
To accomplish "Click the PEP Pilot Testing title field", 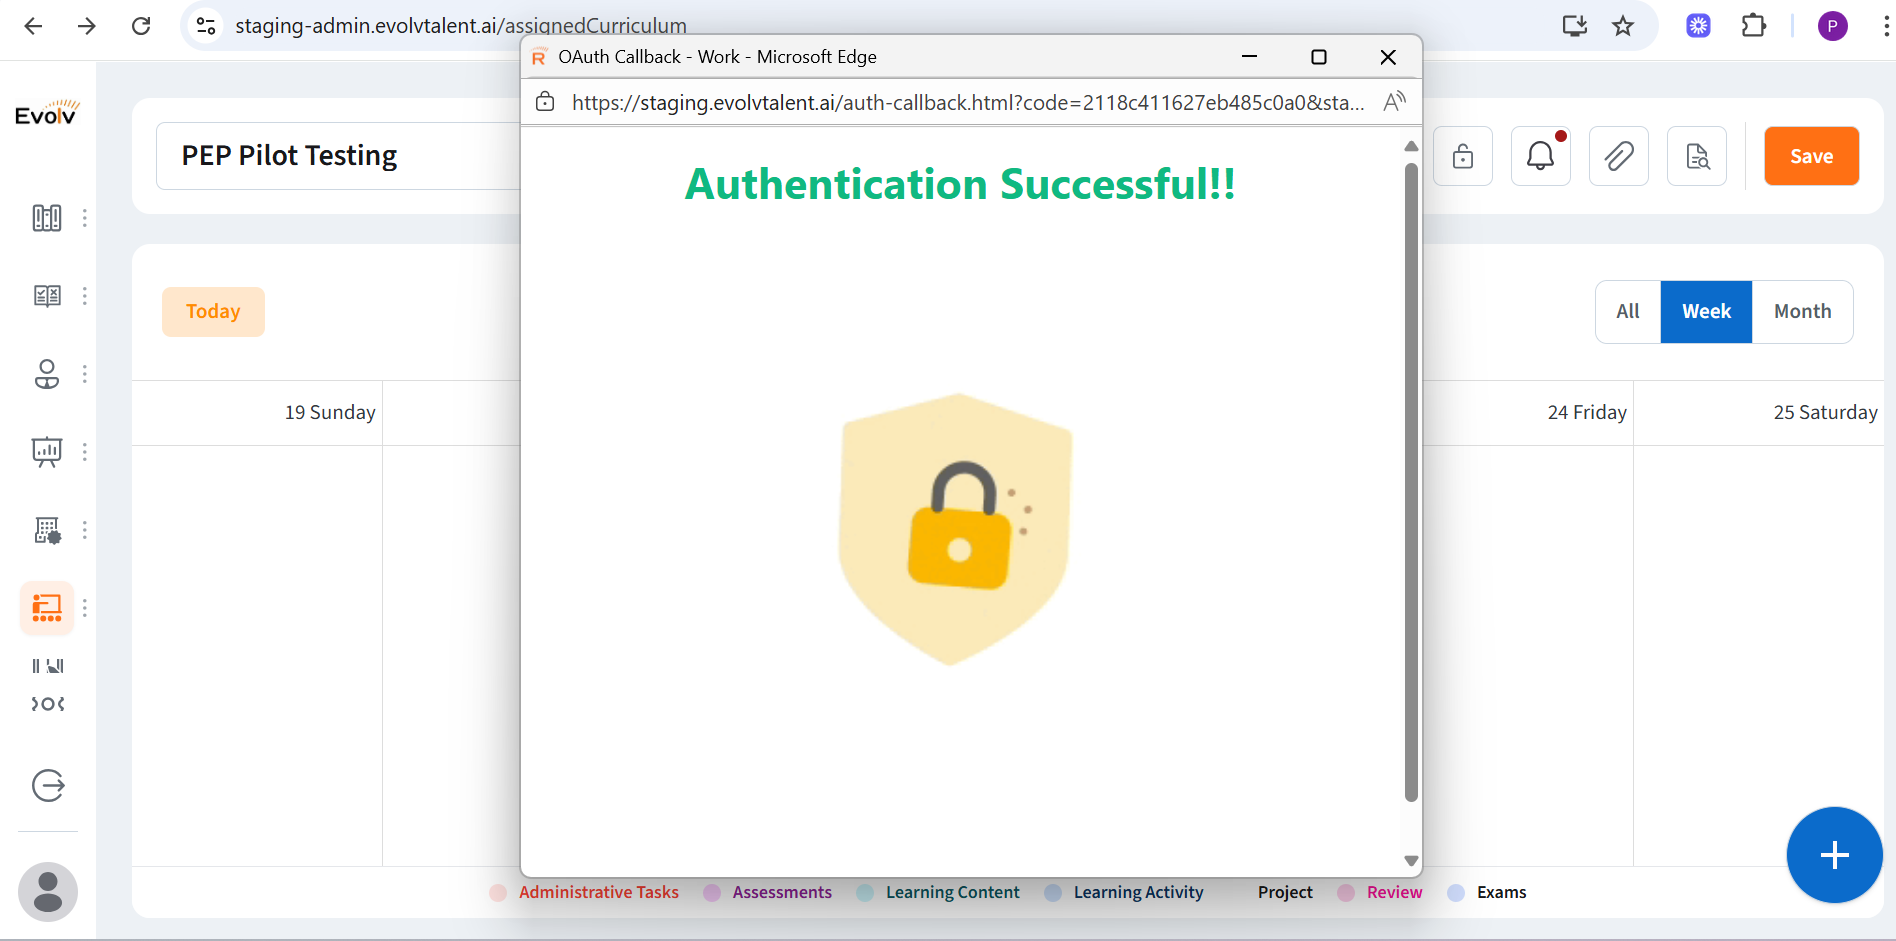I will (338, 156).
